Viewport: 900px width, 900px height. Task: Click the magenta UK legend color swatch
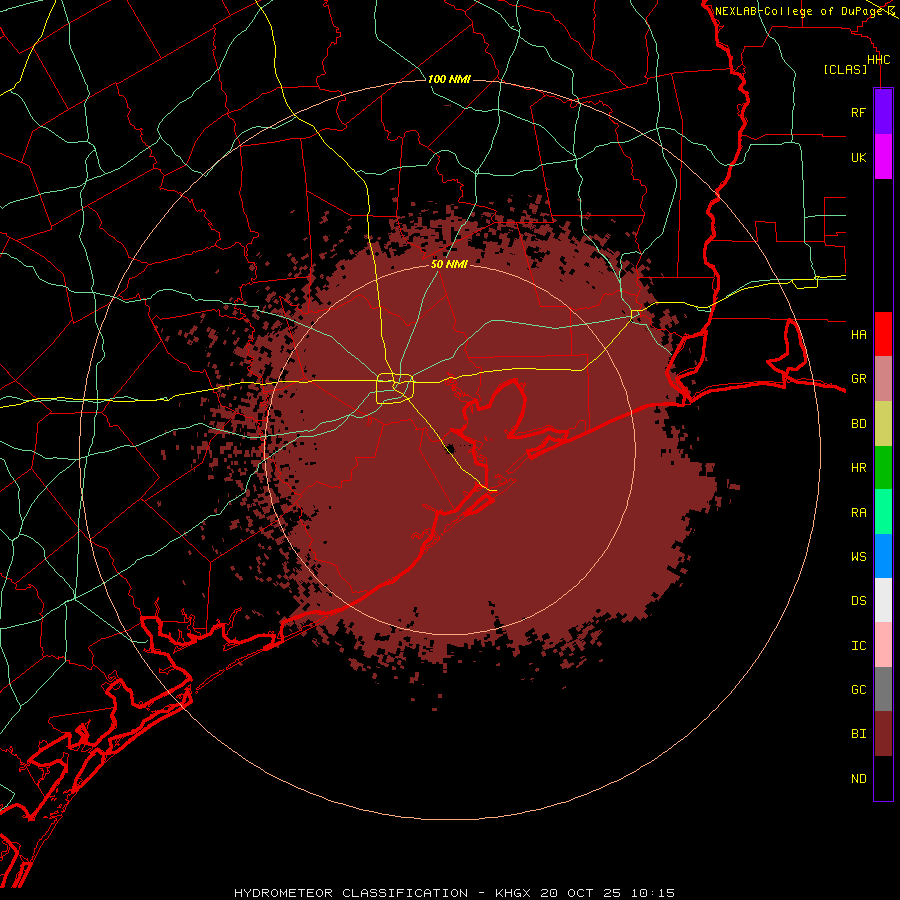(x=883, y=157)
